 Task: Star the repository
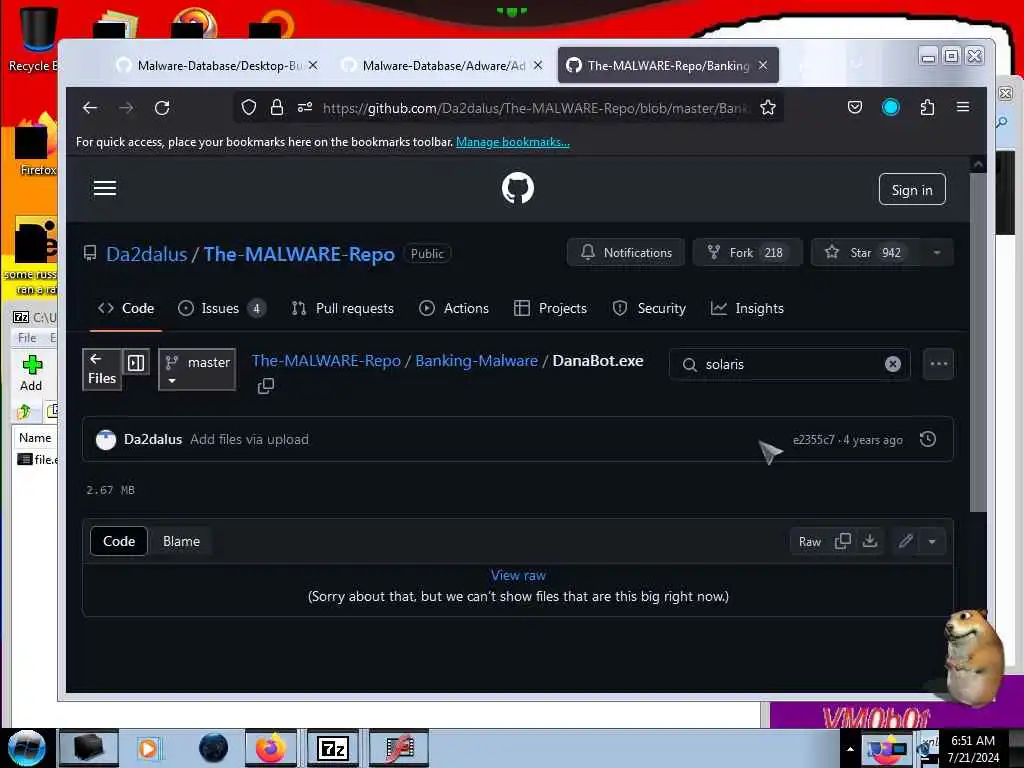865,253
